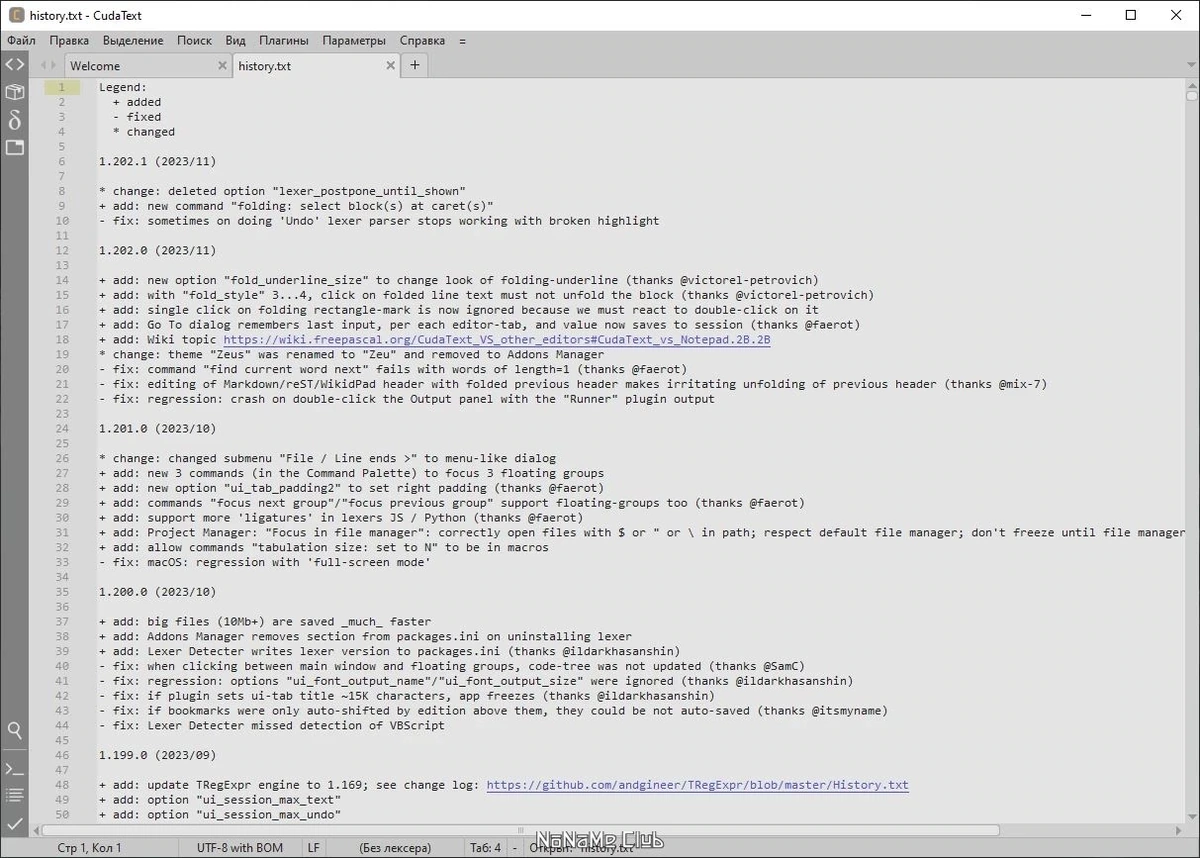Open the Справка menu
Screen dimensions: 1200x858
coord(422,41)
